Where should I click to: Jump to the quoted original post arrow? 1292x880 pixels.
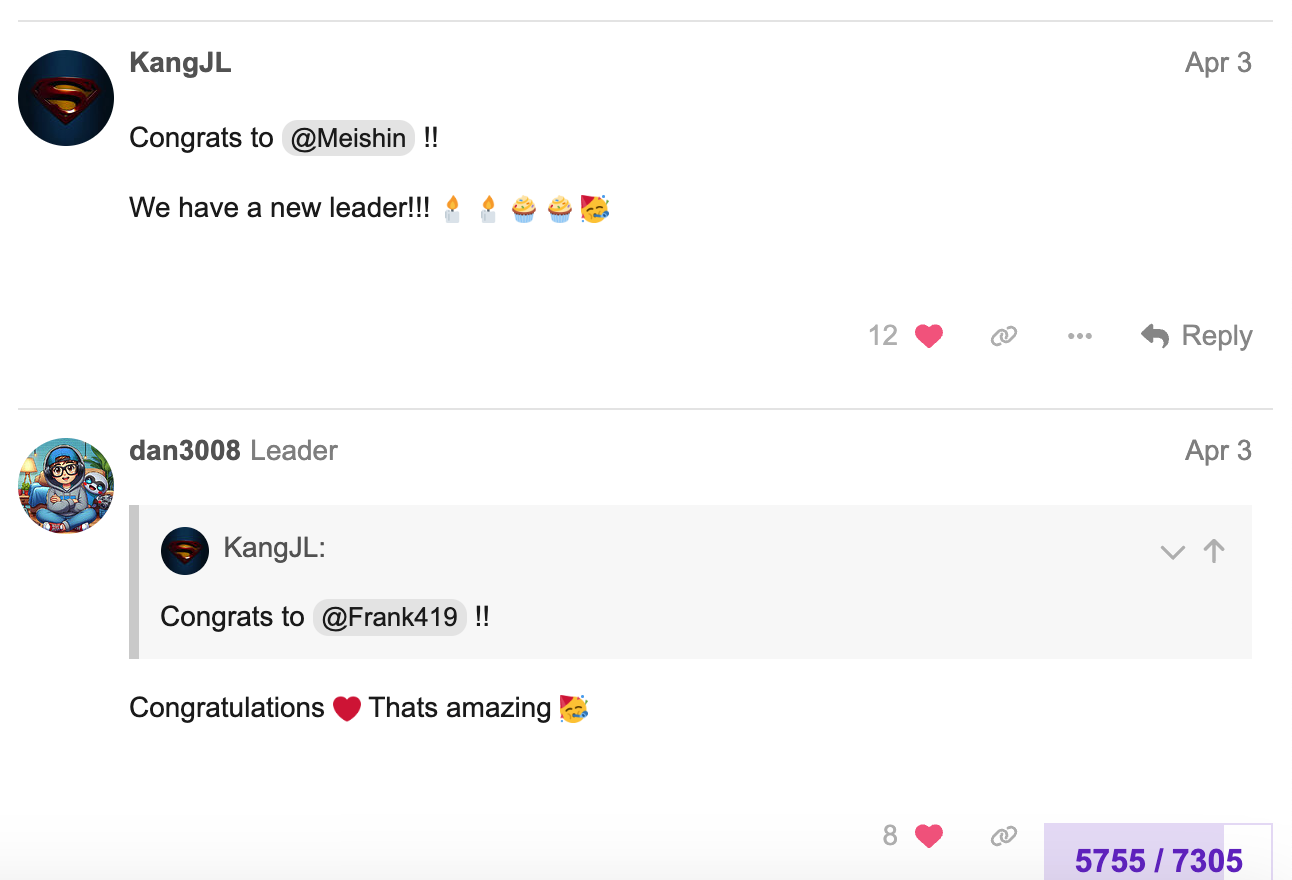coord(1214,551)
